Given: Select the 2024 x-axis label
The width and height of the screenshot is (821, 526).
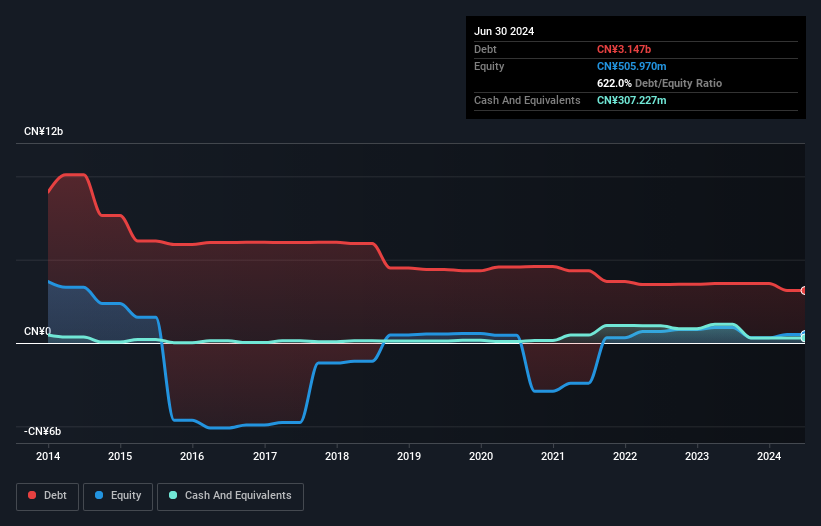Looking at the screenshot, I should pos(769,456).
